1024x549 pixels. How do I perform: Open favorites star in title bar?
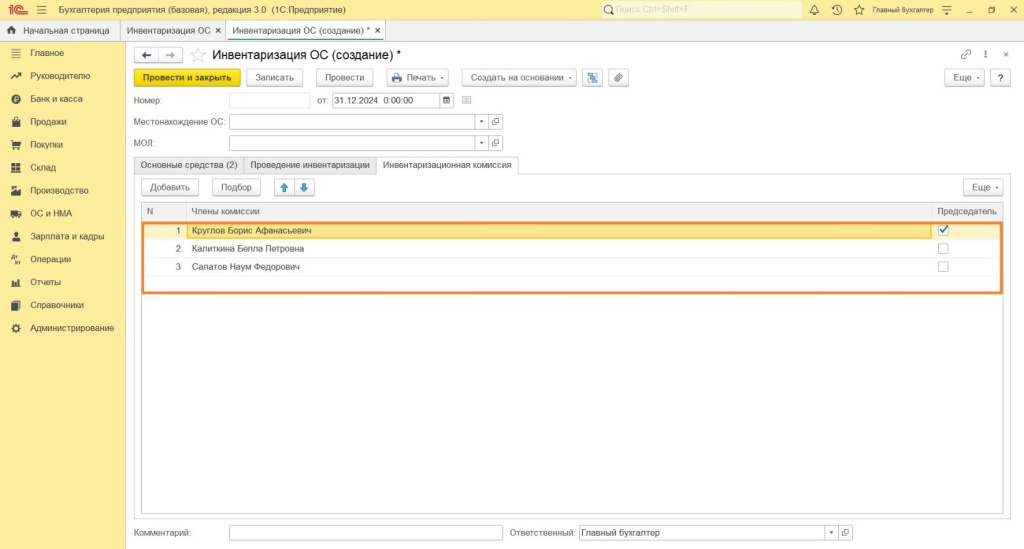coord(859,10)
